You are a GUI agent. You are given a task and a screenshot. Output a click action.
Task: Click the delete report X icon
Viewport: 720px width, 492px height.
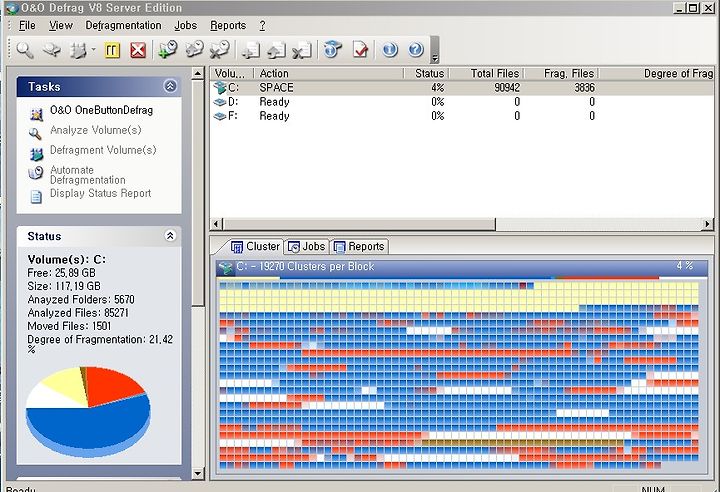click(x=302, y=50)
